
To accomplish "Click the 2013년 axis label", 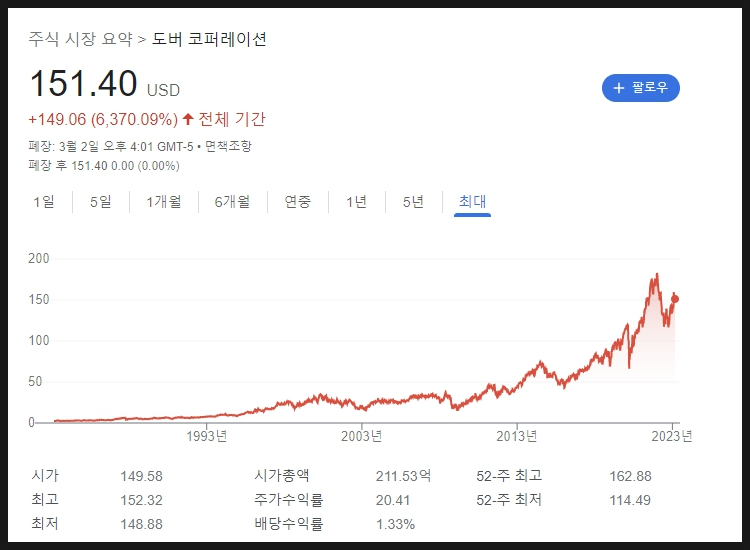I will click(517, 436).
